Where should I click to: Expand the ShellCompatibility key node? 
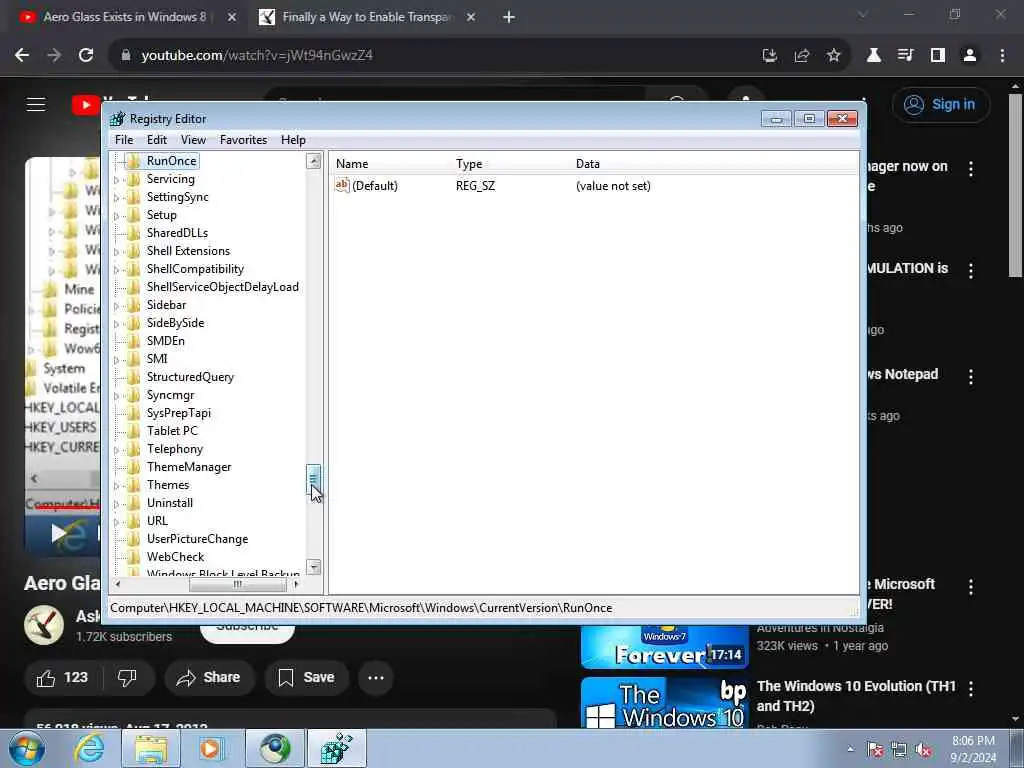117,270
